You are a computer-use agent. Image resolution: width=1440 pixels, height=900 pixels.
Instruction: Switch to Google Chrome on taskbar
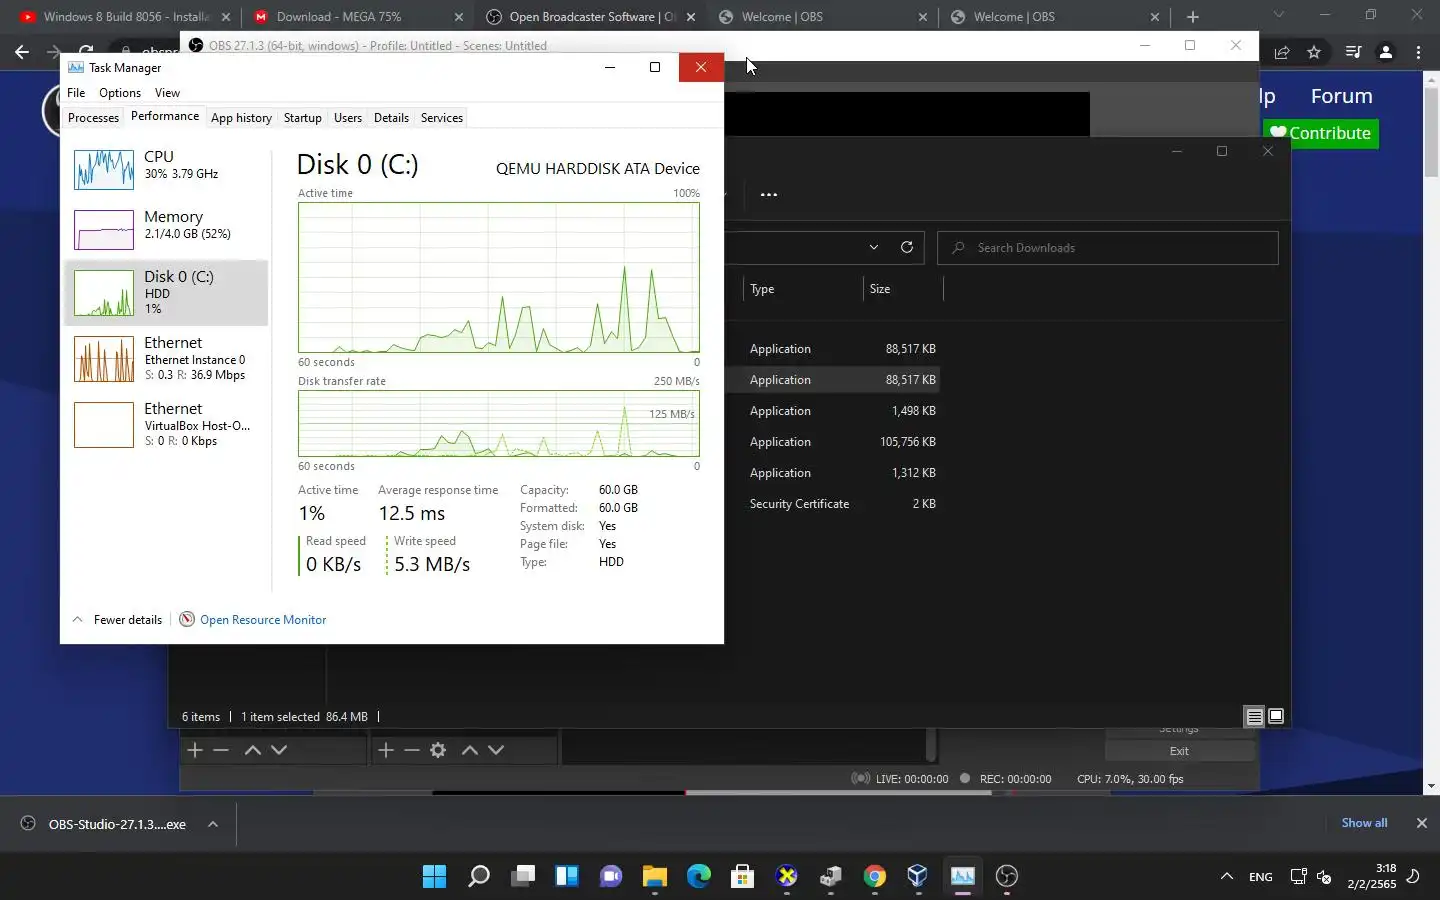tap(875, 876)
